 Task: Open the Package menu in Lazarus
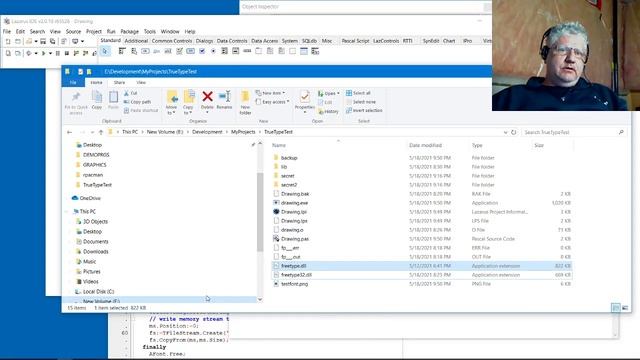(129, 31)
